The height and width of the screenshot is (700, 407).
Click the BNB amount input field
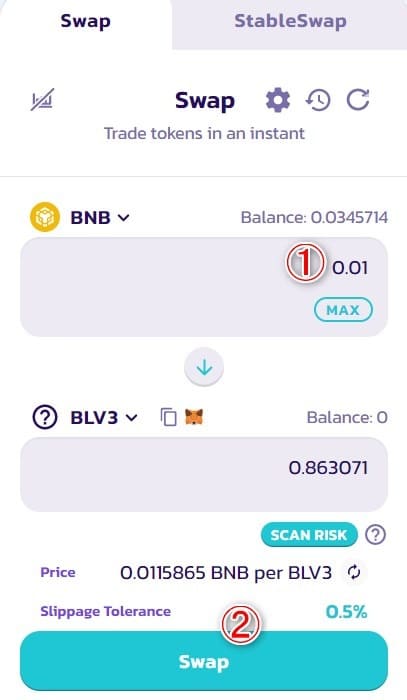click(x=204, y=287)
